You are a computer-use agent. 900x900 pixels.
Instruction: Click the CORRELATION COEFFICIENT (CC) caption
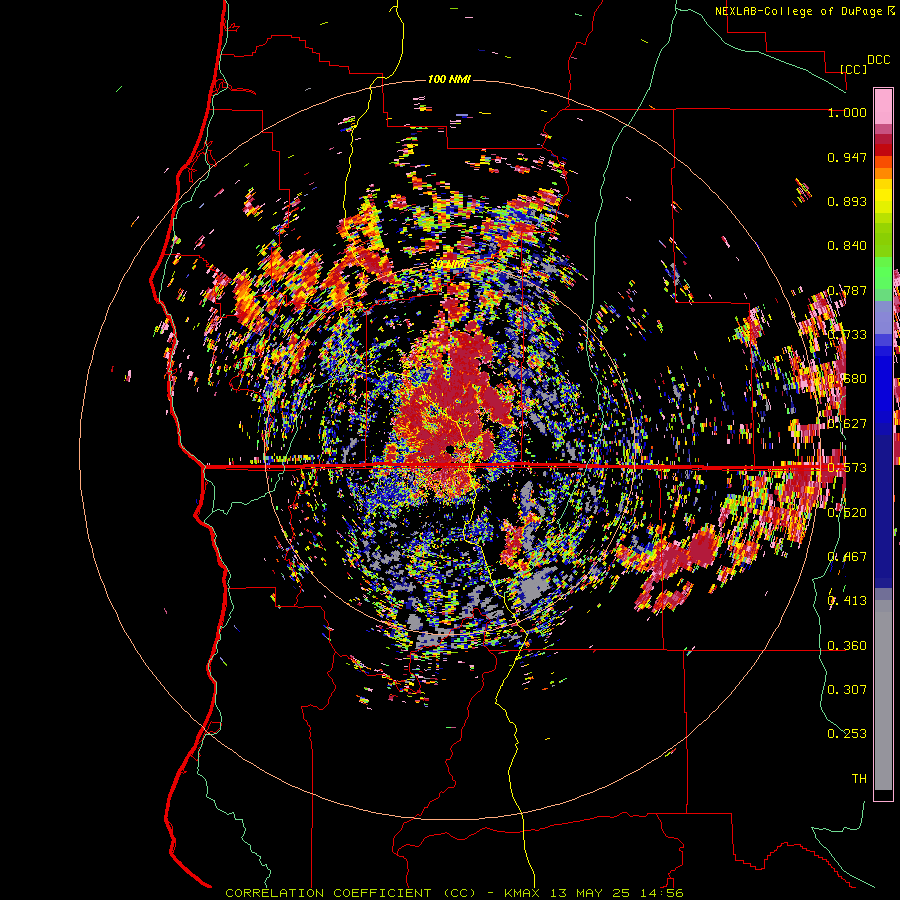pos(351,893)
